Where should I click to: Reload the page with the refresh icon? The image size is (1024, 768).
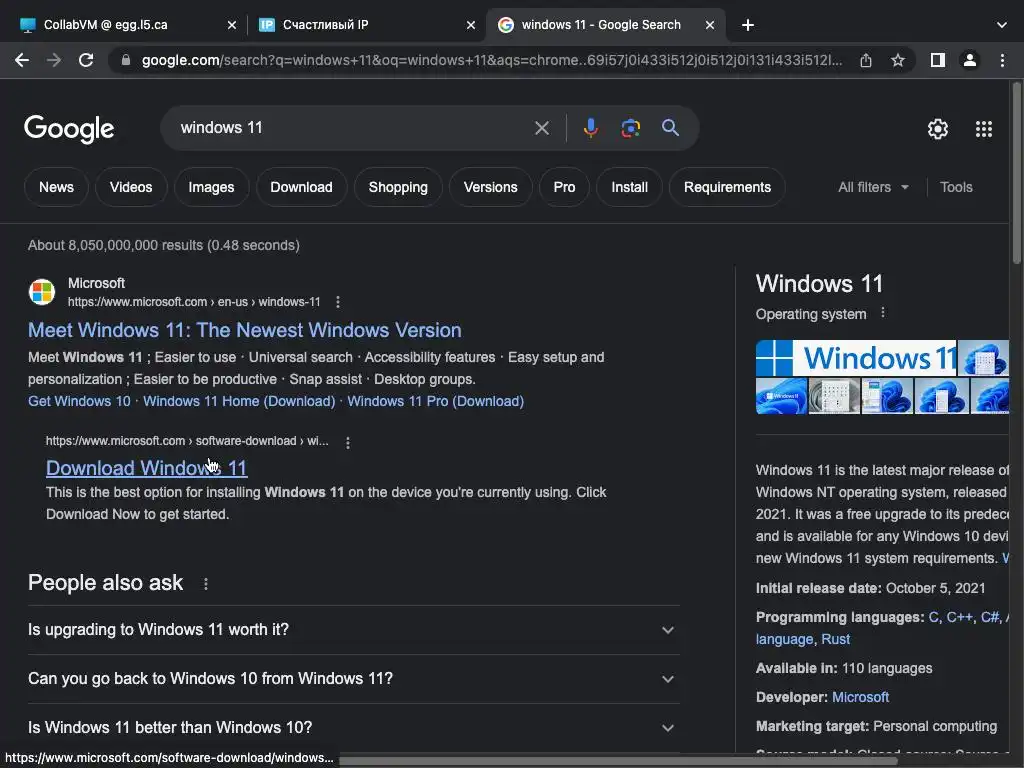click(x=86, y=60)
